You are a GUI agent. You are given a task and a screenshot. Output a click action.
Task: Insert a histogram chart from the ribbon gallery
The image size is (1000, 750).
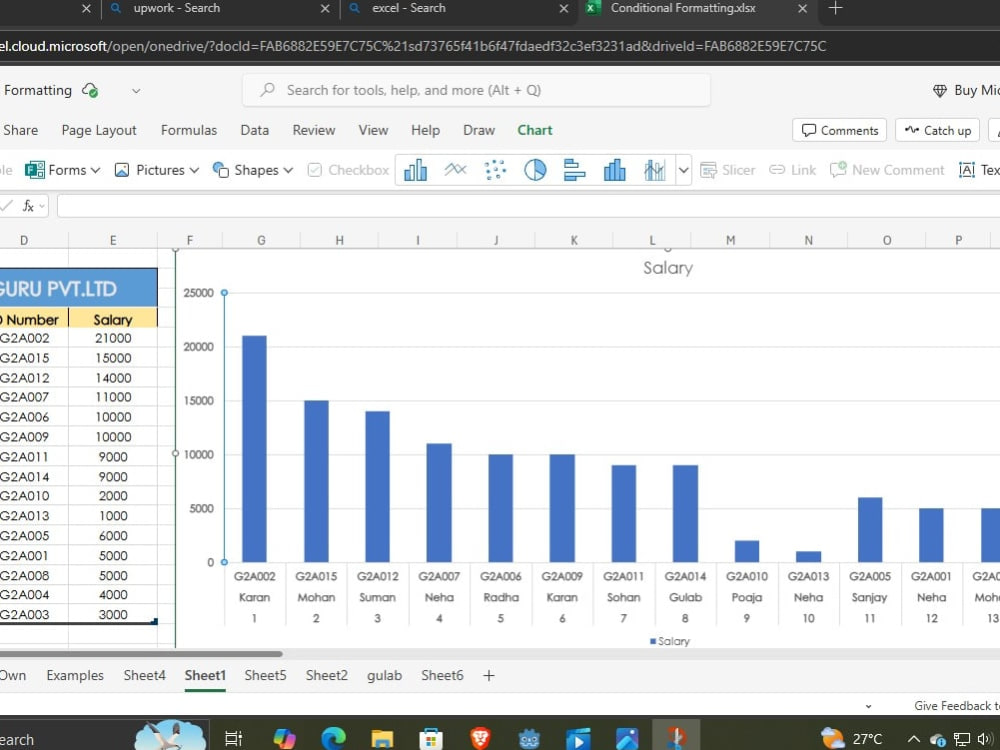pos(615,170)
